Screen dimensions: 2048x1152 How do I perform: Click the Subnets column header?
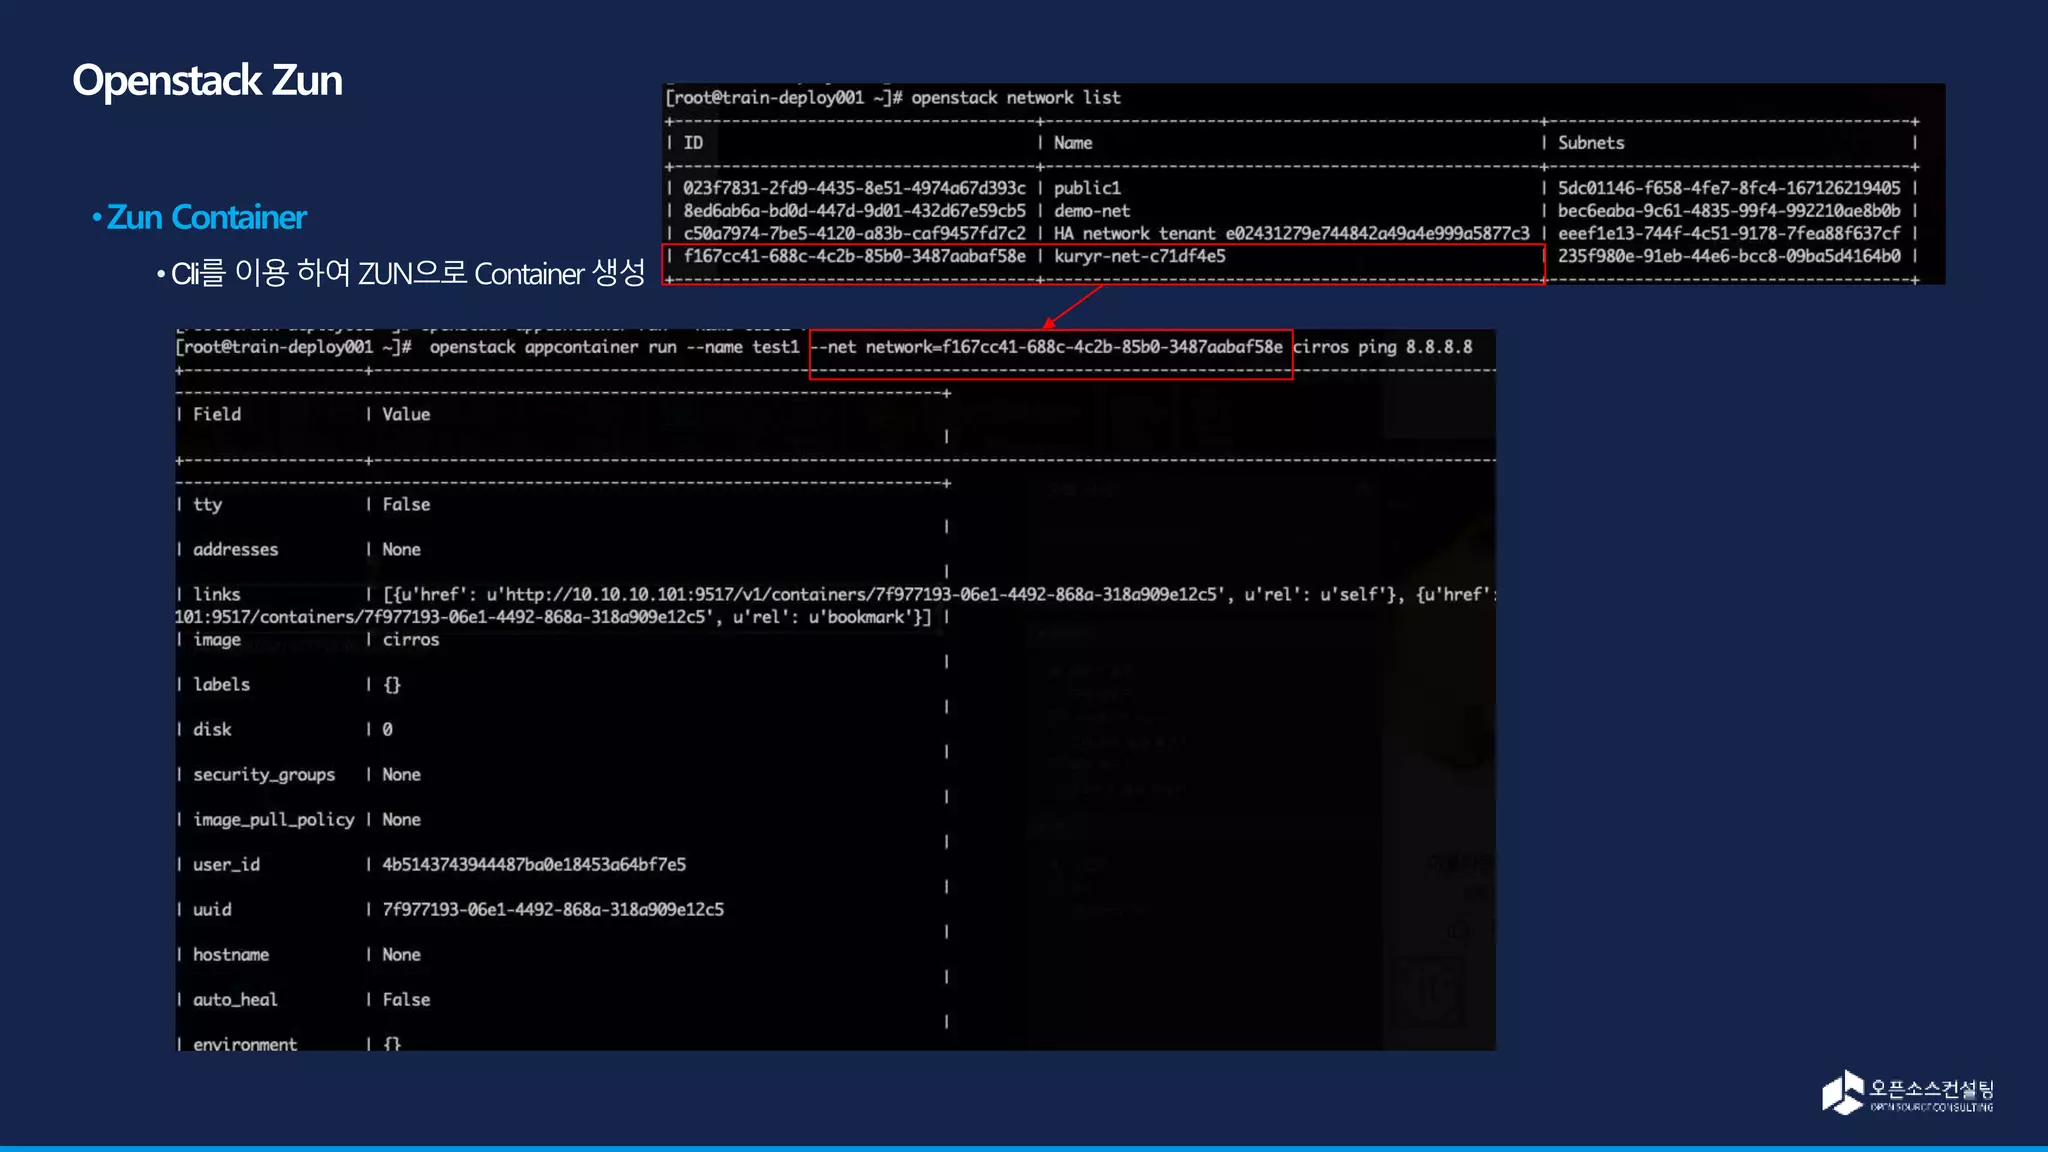(x=1590, y=143)
